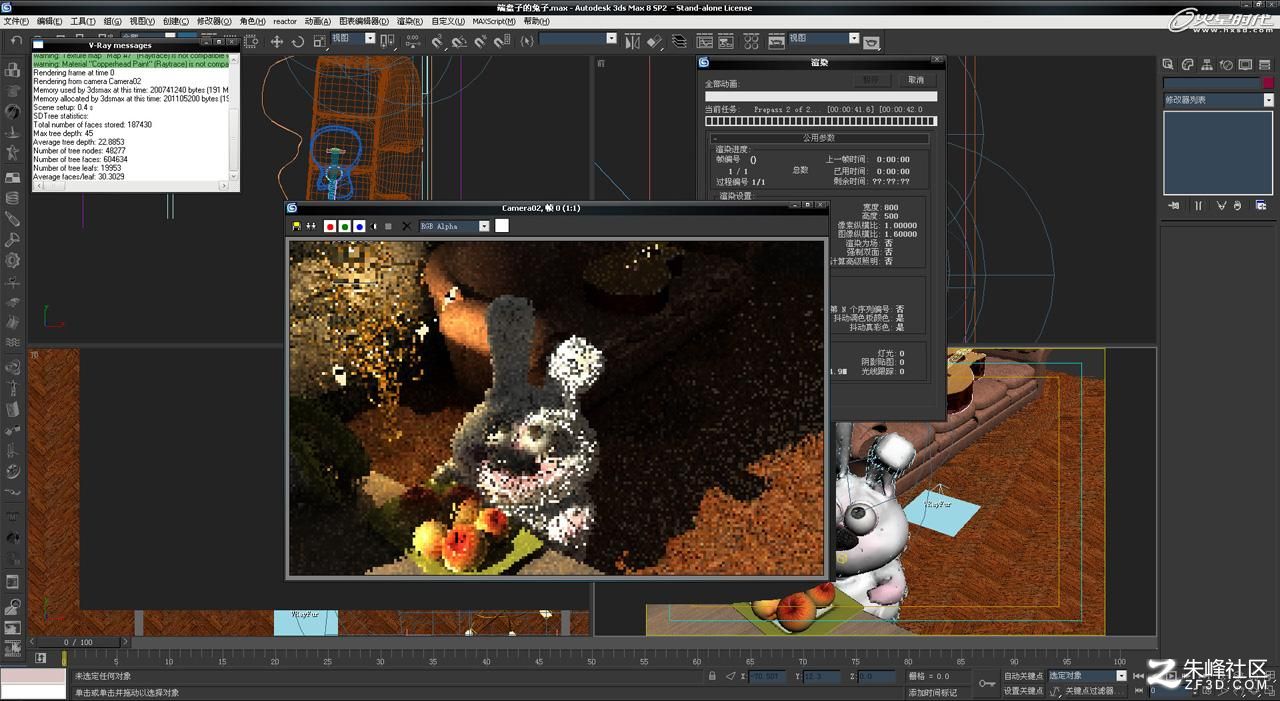The image size is (1280, 701).
Task: Click the 添加时间标记 label
Action: pyautogui.click(x=933, y=692)
